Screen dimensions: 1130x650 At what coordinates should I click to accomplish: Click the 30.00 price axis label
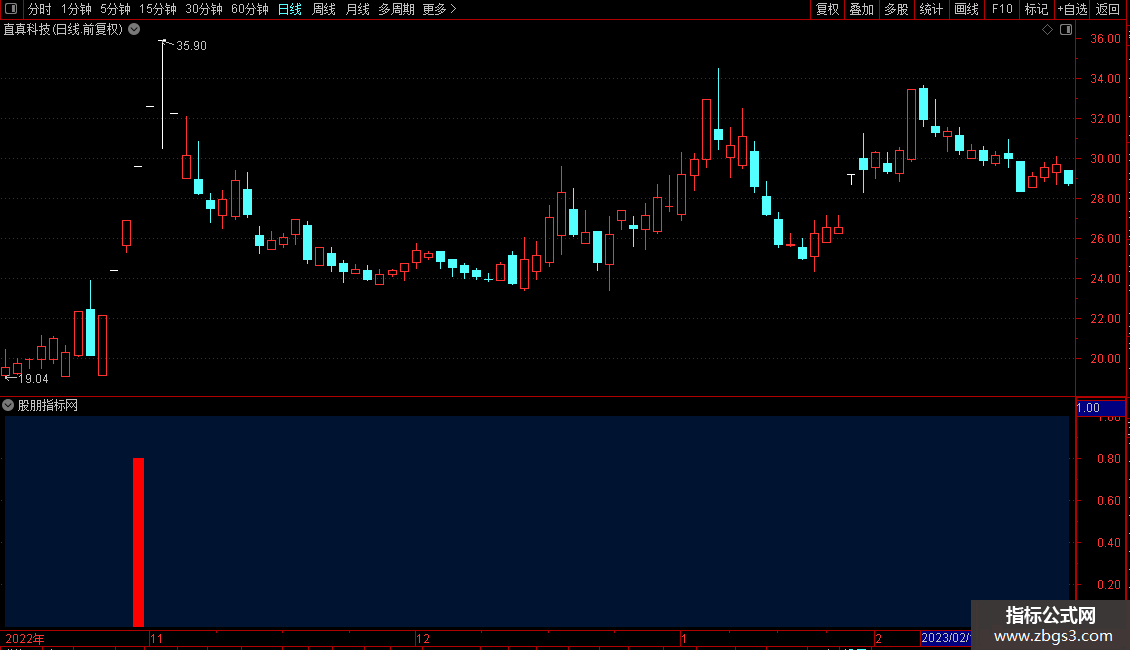1105,159
